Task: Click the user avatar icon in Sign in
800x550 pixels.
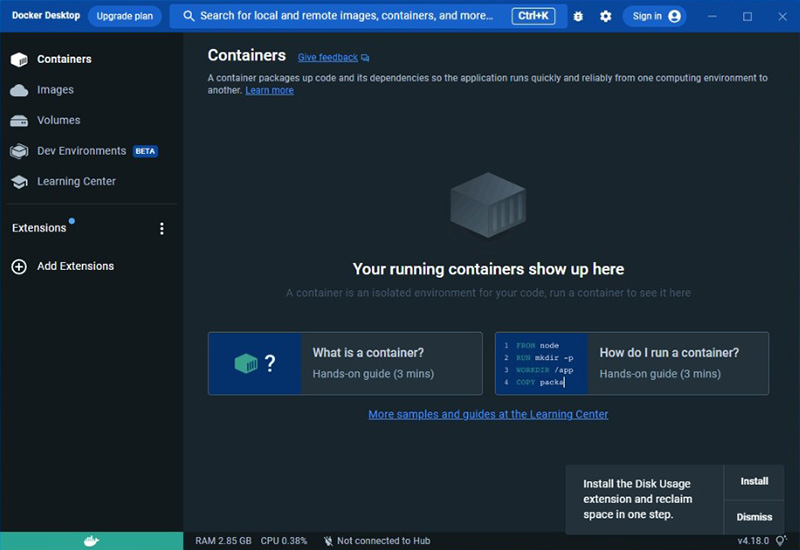Action: (x=674, y=16)
